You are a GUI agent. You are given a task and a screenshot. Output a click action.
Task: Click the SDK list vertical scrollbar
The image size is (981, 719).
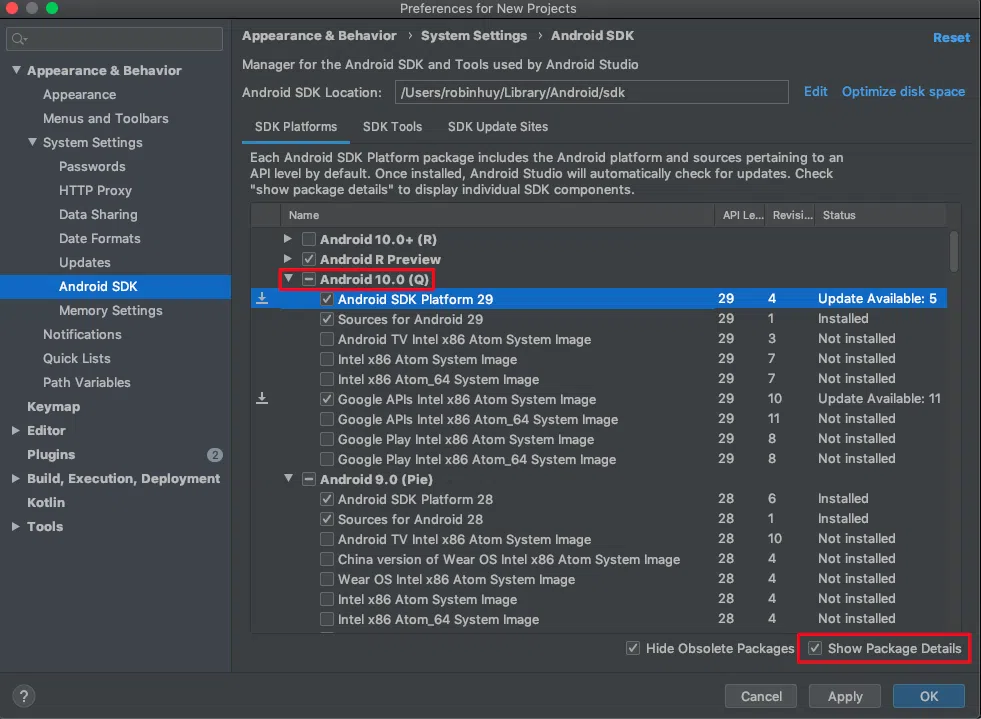(x=953, y=252)
